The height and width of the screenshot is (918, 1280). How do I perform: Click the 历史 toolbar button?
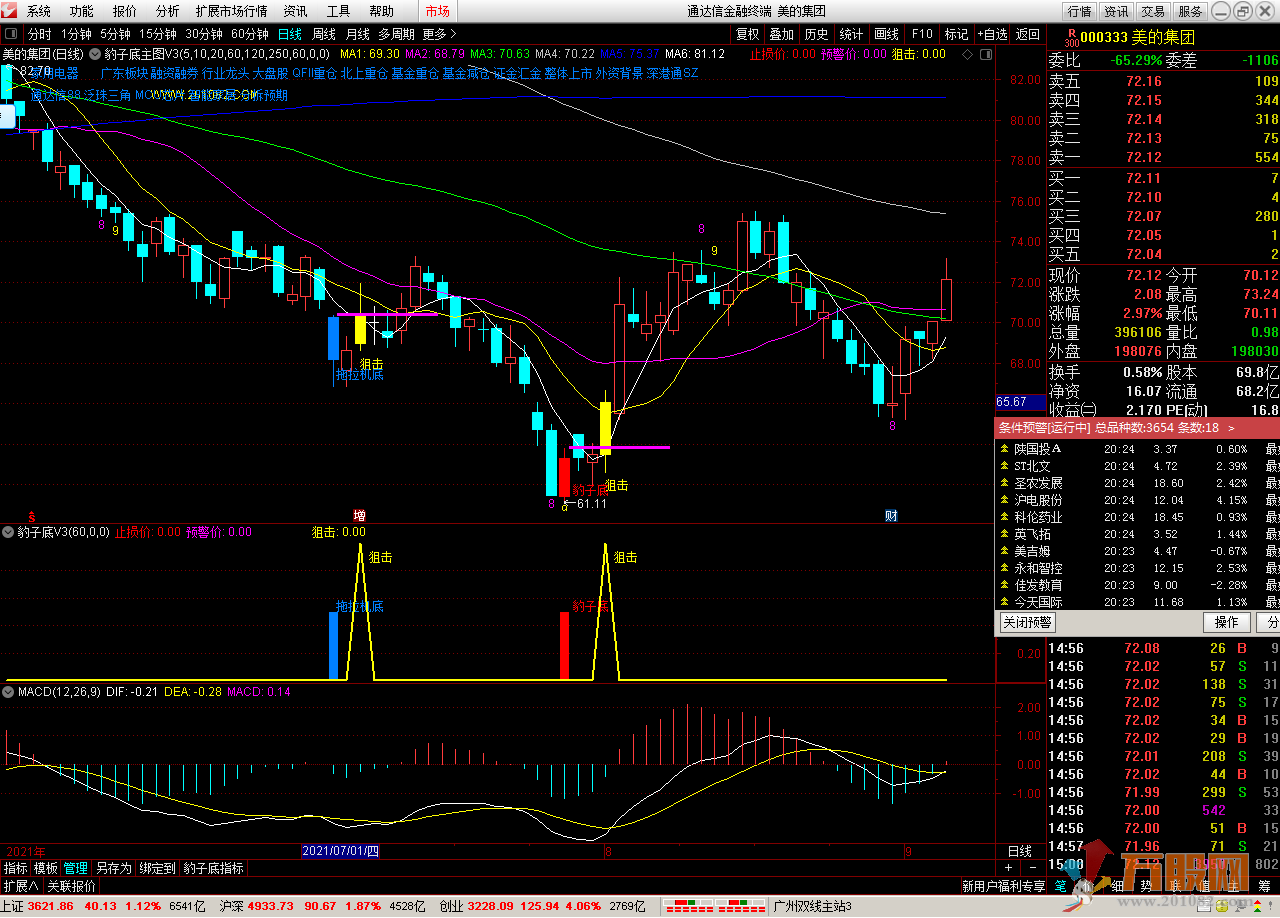click(x=816, y=34)
